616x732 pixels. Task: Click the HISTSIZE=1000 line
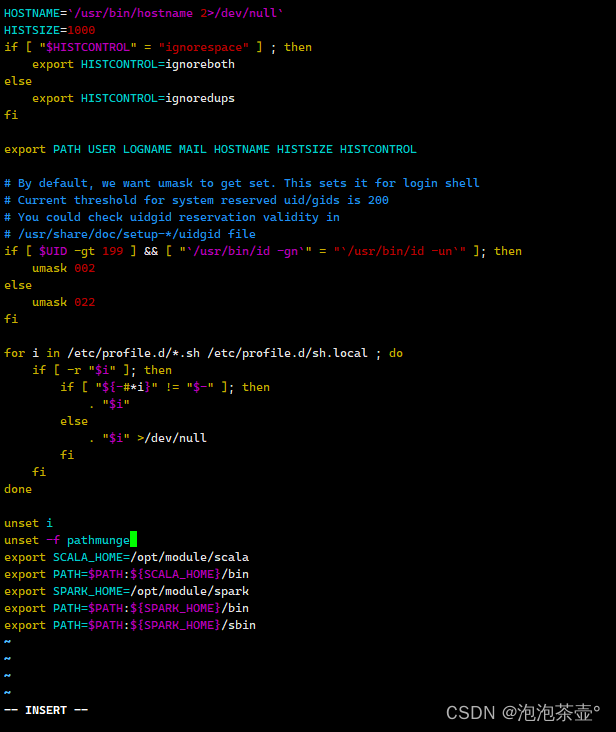(49, 30)
